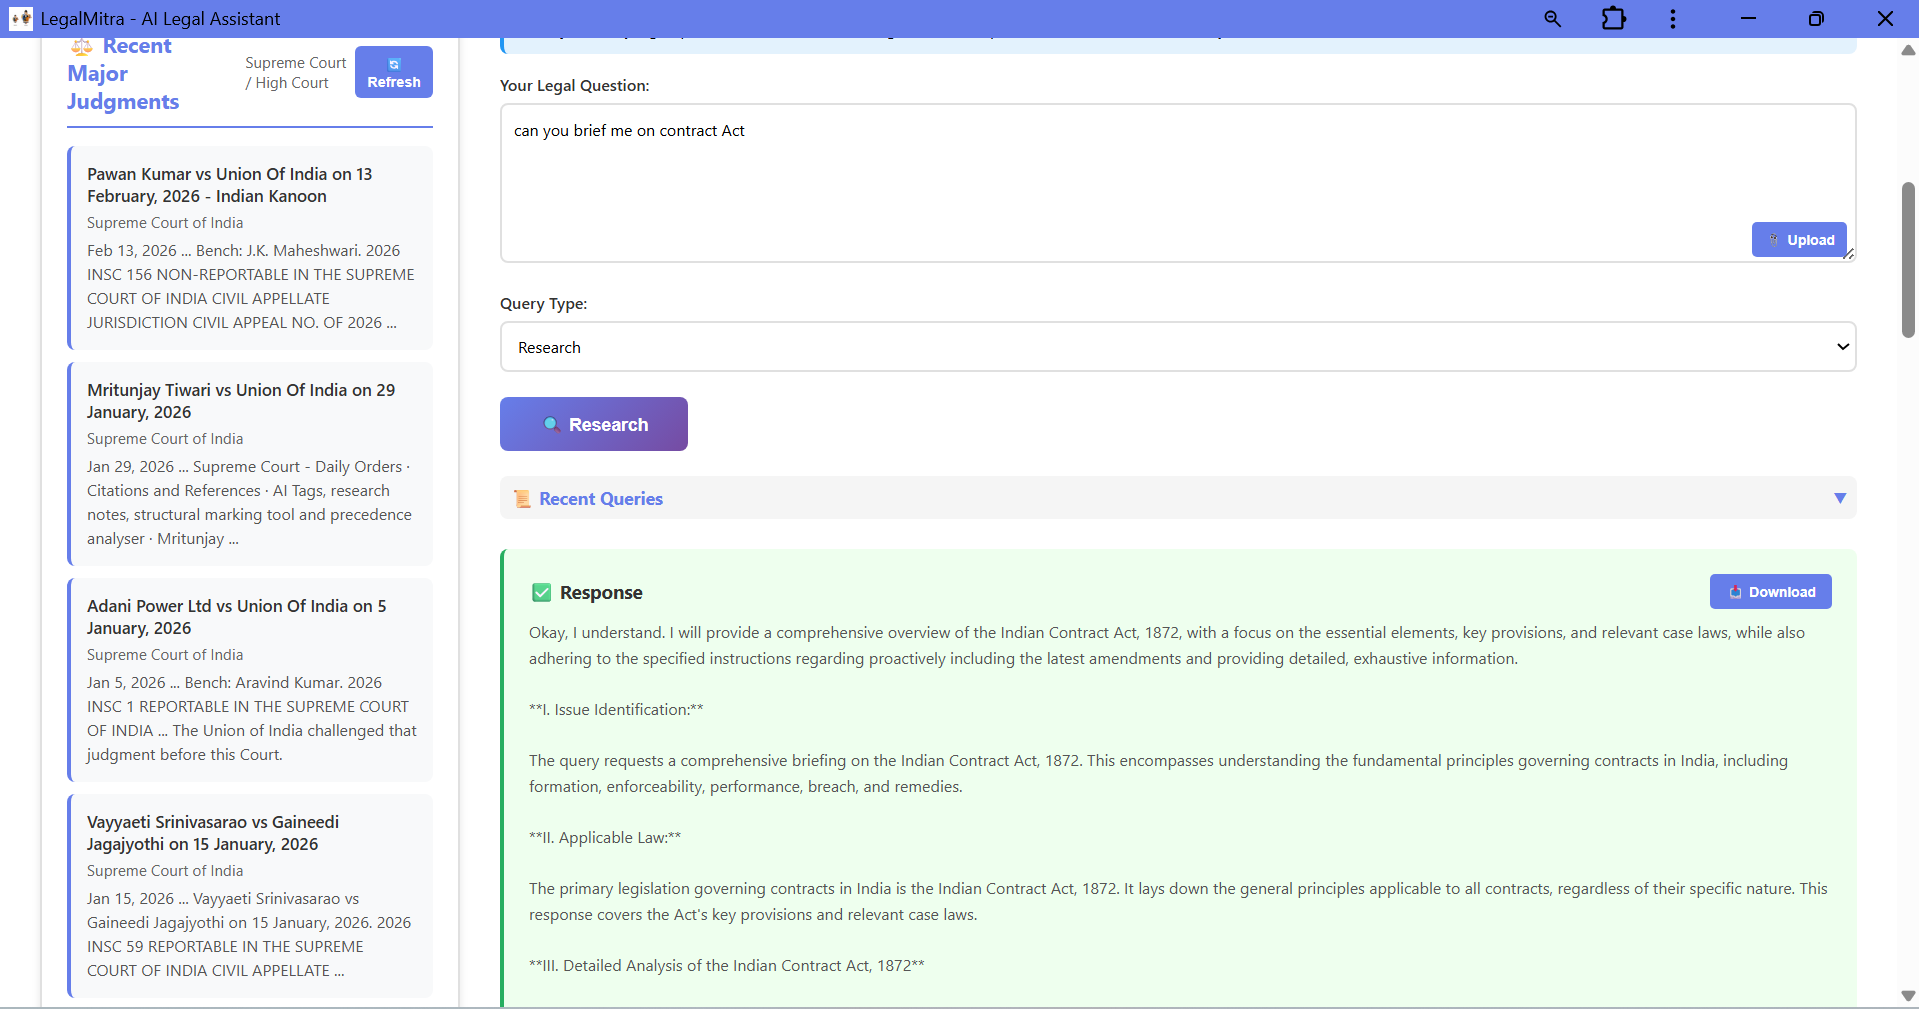This screenshot has height=1009, width=1919.
Task: Open Adani Power Ltd vs Union judgment
Action: pyautogui.click(x=236, y=617)
